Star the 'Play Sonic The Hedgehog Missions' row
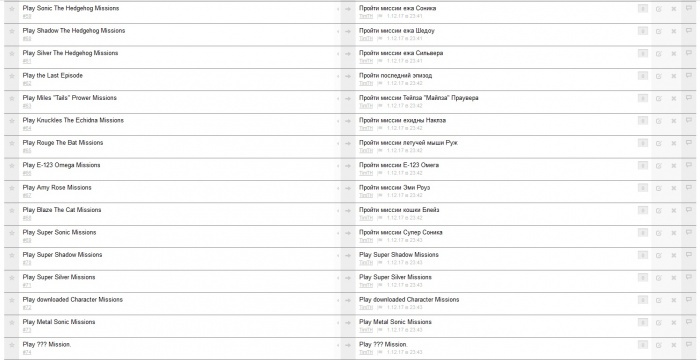Image resolution: width=700 pixels, height=360 pixels. pyautogui.click(x=12, y=9)
